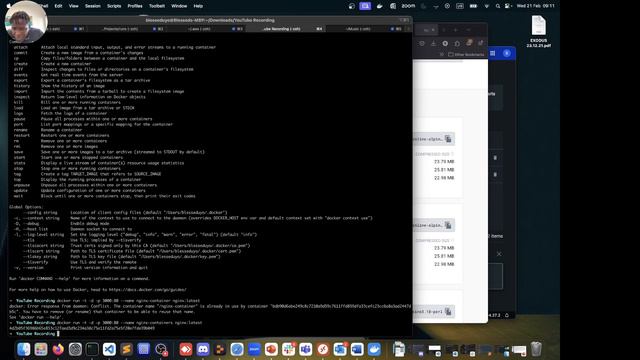Launch Microsoft Word from the dock
This screenshot has height=360, width=640.
tap(357, 349)
